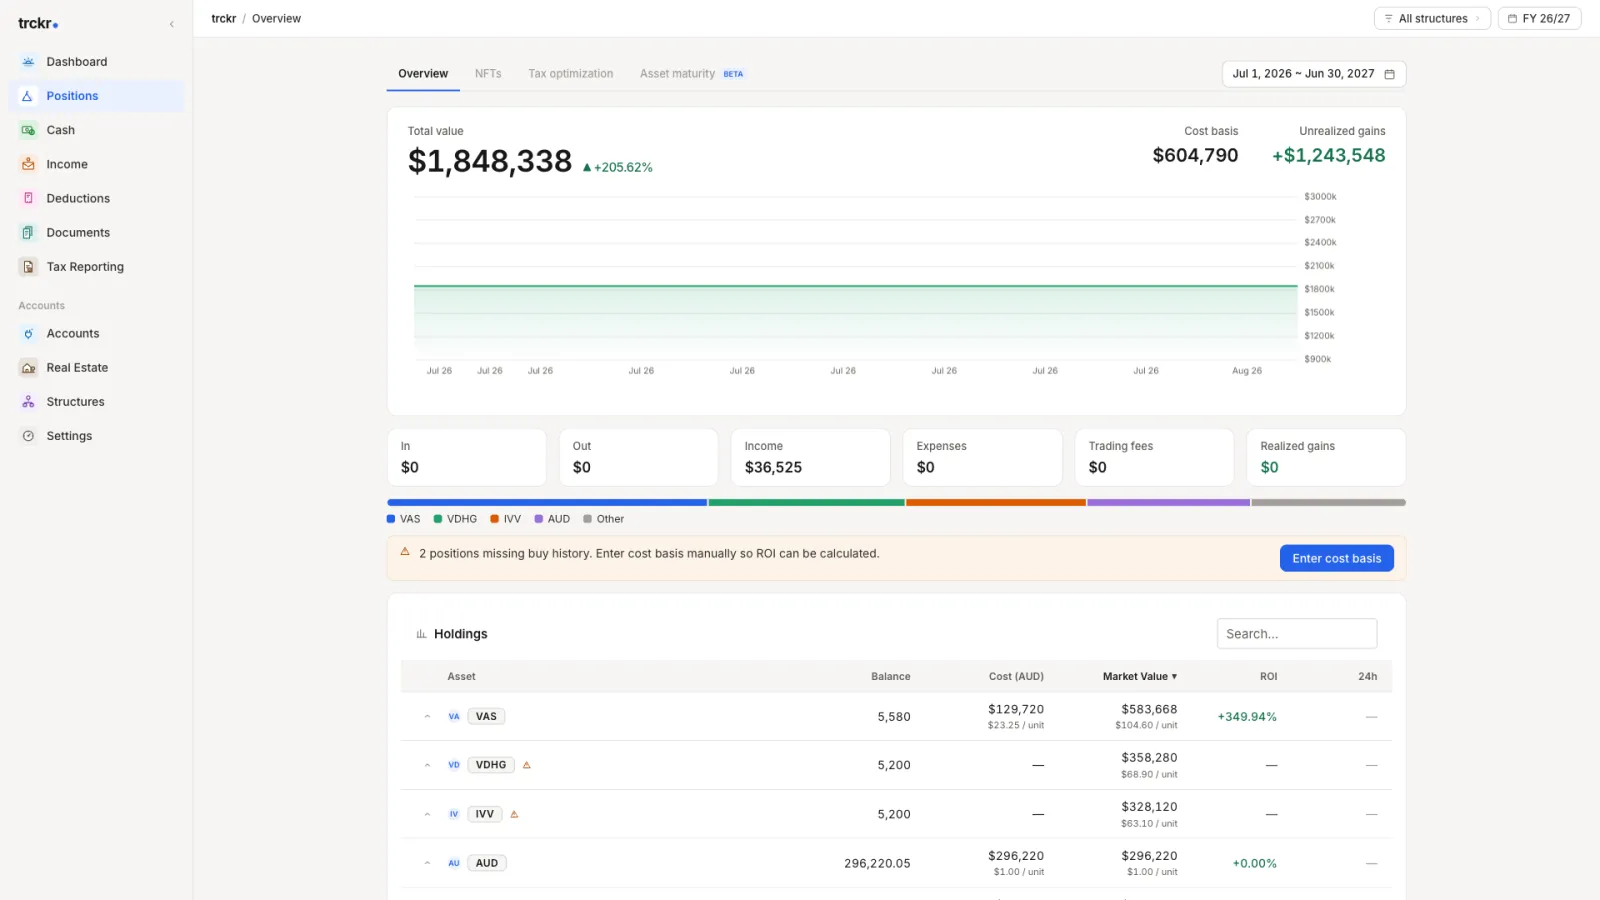Click the VA asset badge icon
Image resolution: width=1600 pixels, height=900 pixels.
[x=454, y=716]
